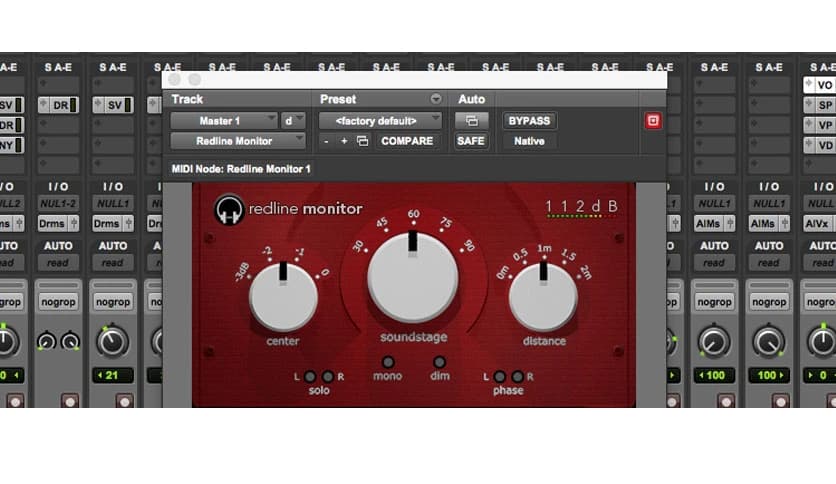Open NUL1-2 input path selector
The width and height of the screenshot is (836, 484).
(x=58, y=204)
